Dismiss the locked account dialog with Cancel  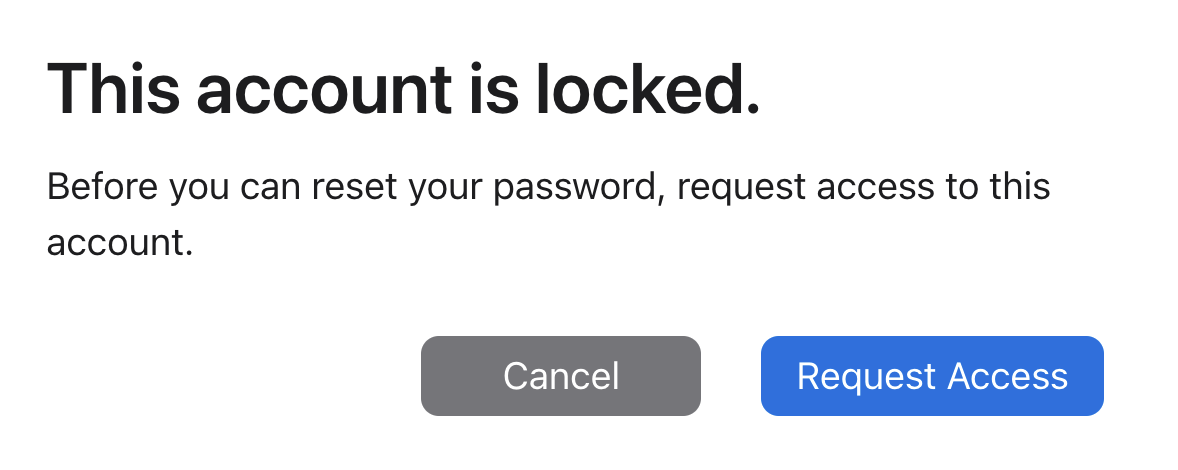560,376
